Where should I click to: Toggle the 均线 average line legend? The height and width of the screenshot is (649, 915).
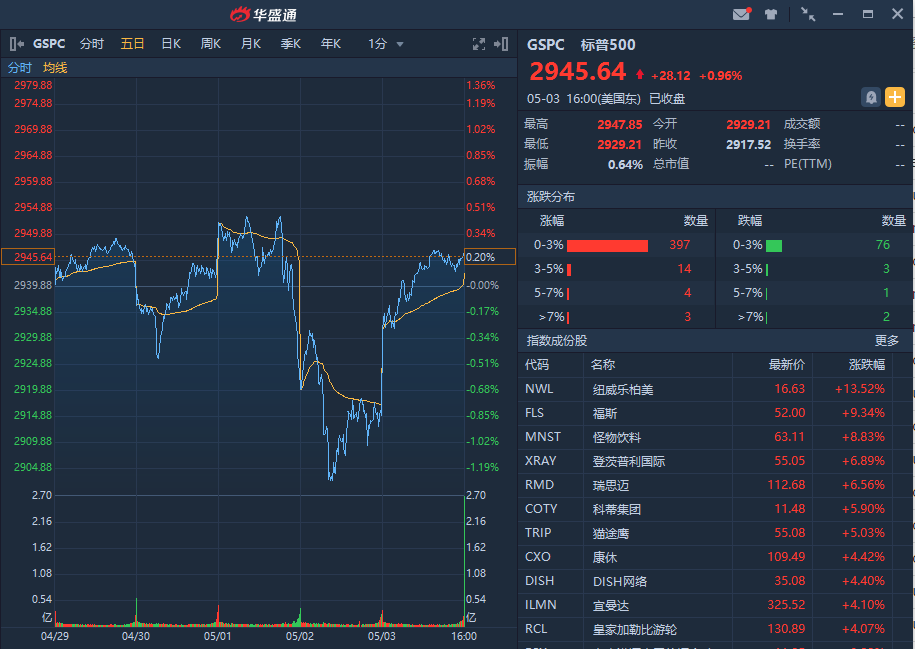pyautogui.click(x=55, y=68)
